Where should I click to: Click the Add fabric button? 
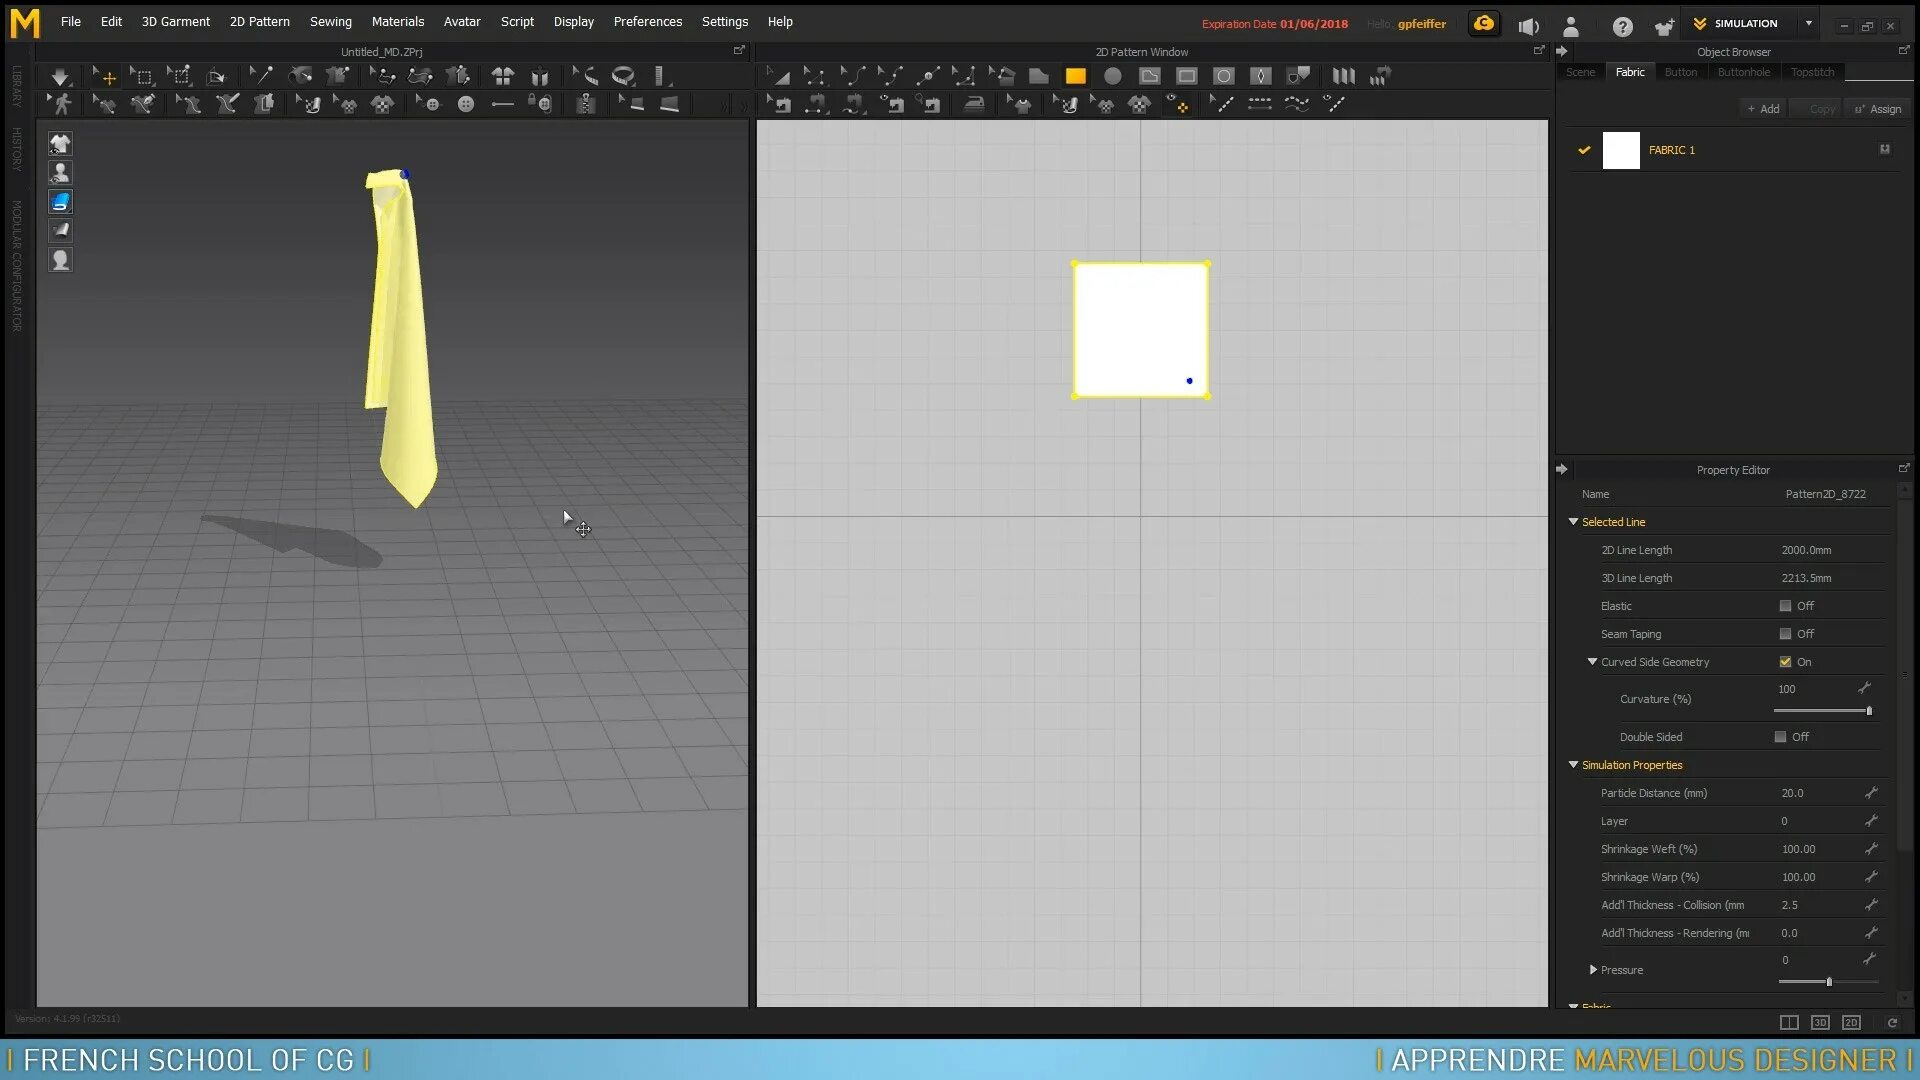coord(1763,109)
